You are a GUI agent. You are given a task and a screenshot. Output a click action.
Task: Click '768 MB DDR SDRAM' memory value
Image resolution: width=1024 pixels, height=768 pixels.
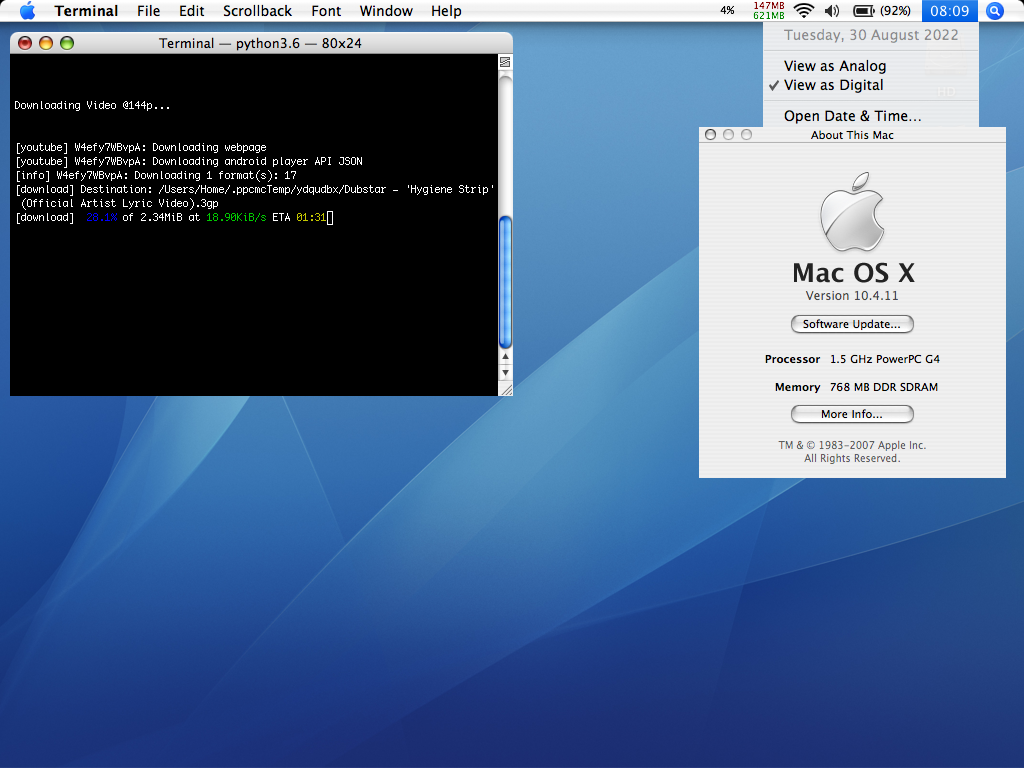[x=884, y=387]
